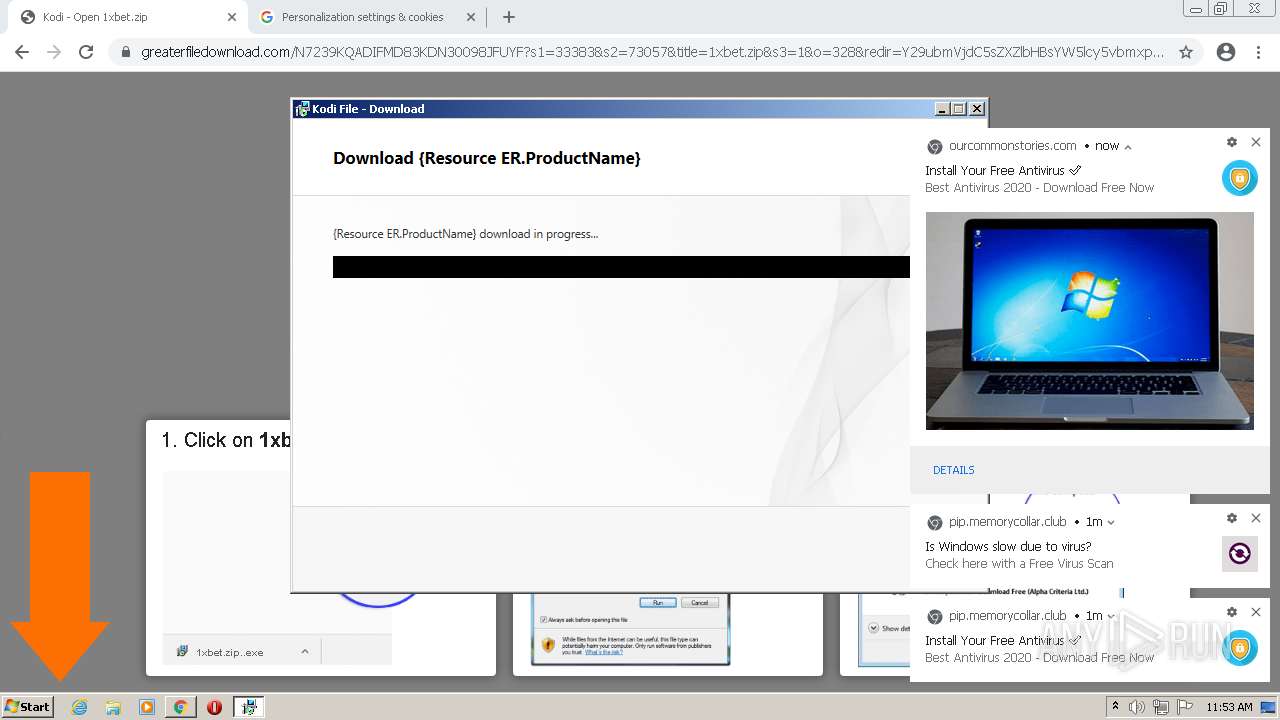This screenshot has width=1280, height=720.
Task: Maximize the Kodi File - Download window
Action: point(958,109)
